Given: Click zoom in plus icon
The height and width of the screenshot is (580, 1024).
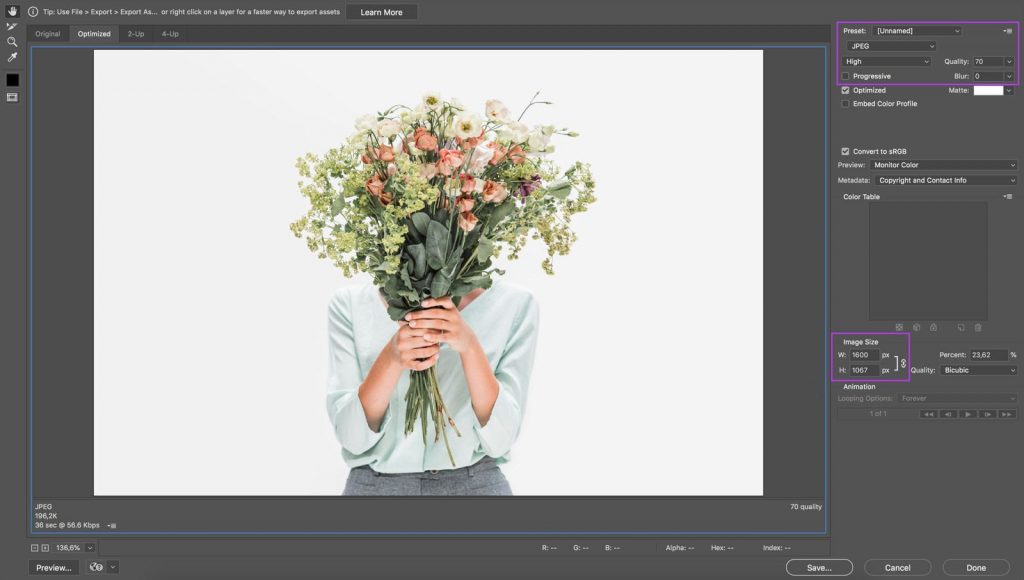Looking at the screenshot, I should point(45,548).
